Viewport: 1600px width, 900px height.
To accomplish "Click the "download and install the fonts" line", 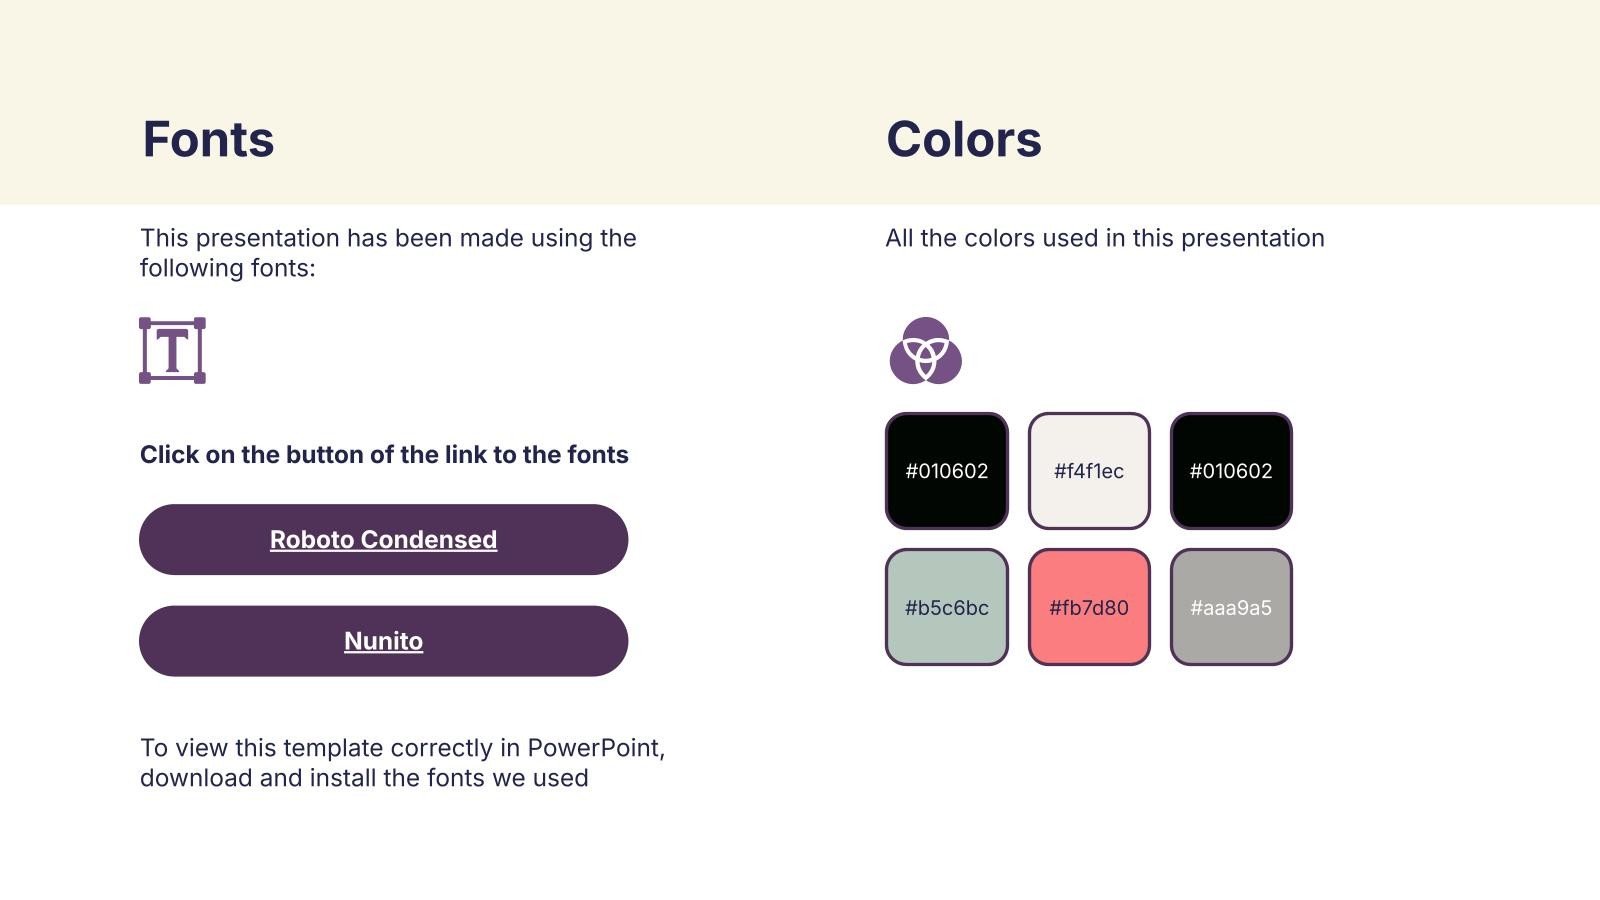I will [364, 778].
